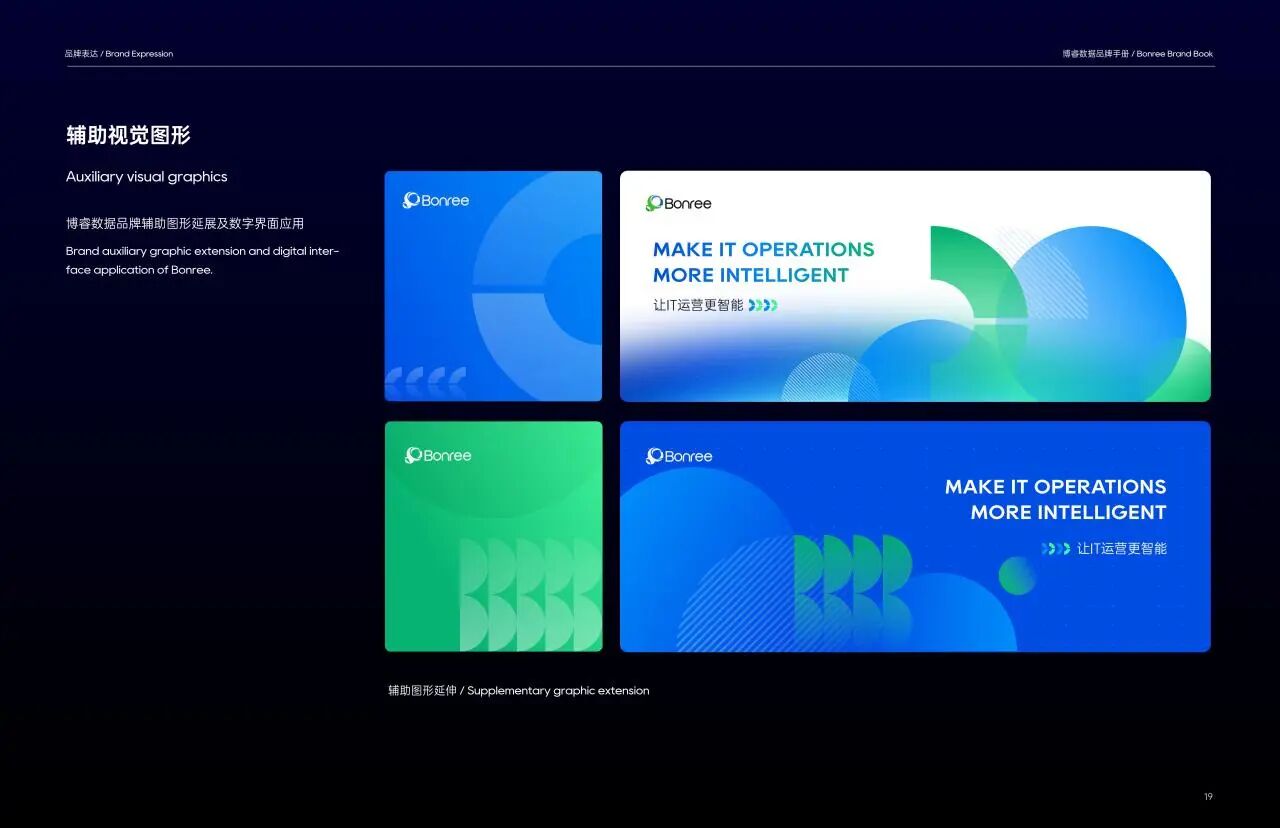Screen dimensions: 1280x828
Task: Click the Bonree logo on the white banner
Action: point(679,204)
